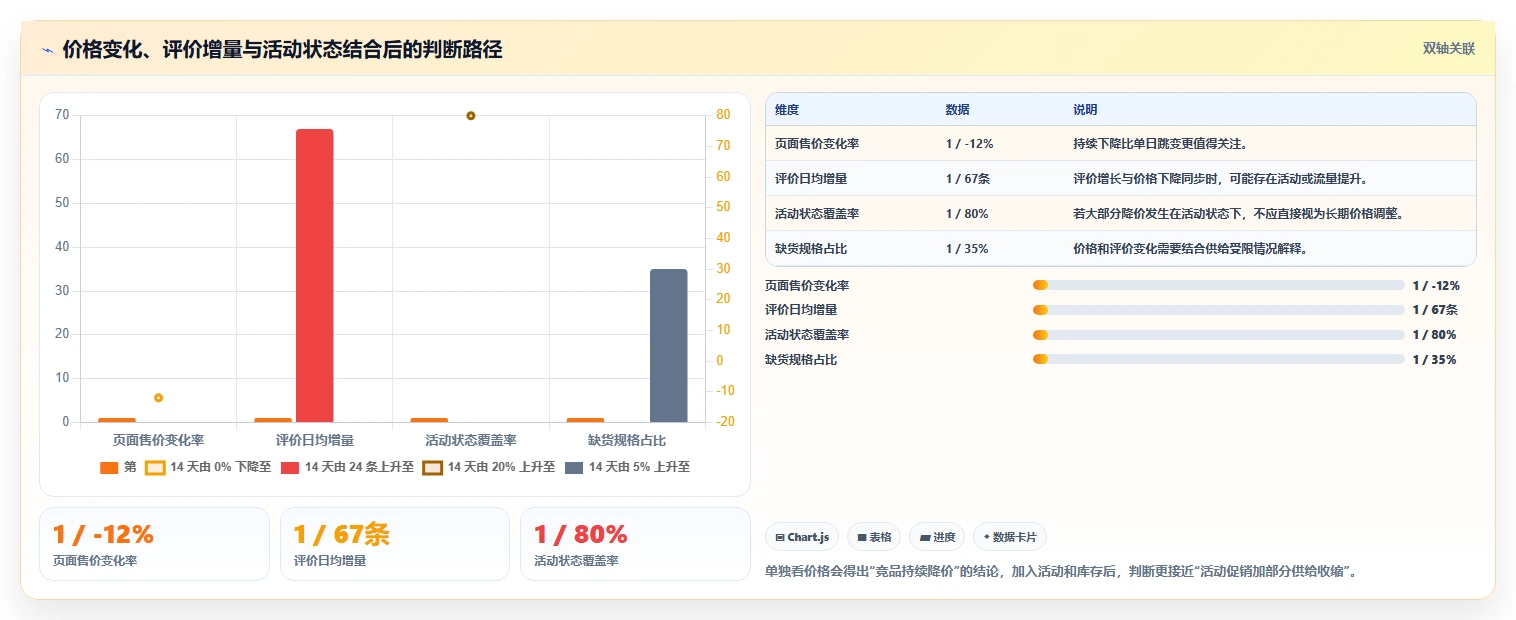Click table cell 缺货规格占比

[811, 249]
